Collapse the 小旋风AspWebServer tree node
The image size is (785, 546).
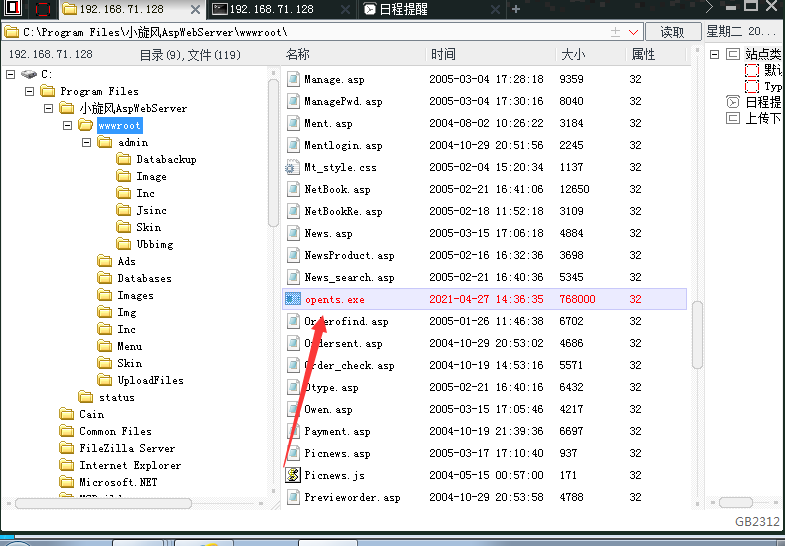(48, 108)
